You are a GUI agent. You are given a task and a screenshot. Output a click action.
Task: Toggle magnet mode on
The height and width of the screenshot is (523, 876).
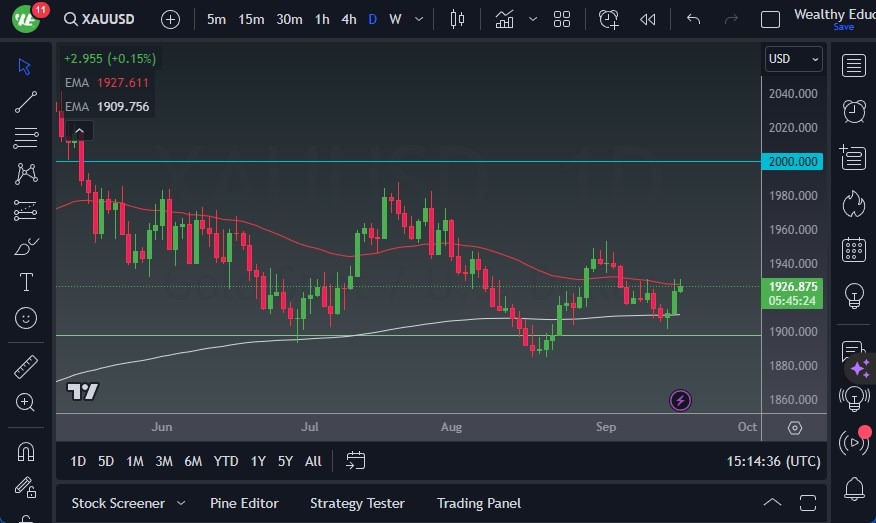pyautogui.click(x=26, y=451)
